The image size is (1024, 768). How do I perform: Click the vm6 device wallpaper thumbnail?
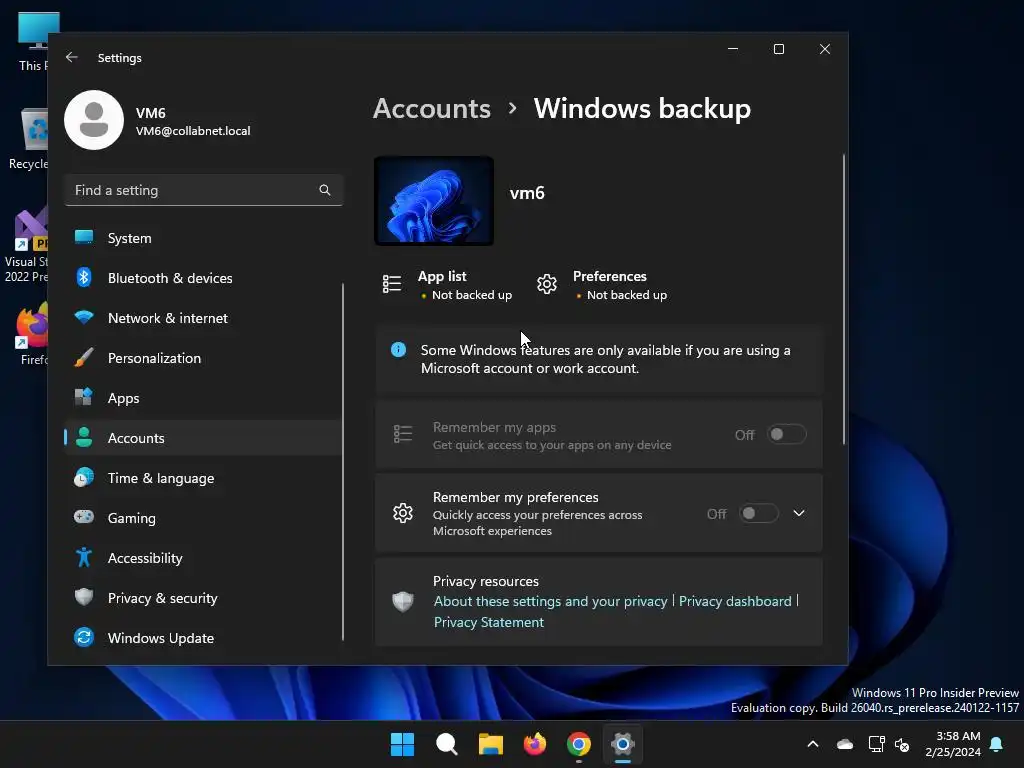coord(434,201)
